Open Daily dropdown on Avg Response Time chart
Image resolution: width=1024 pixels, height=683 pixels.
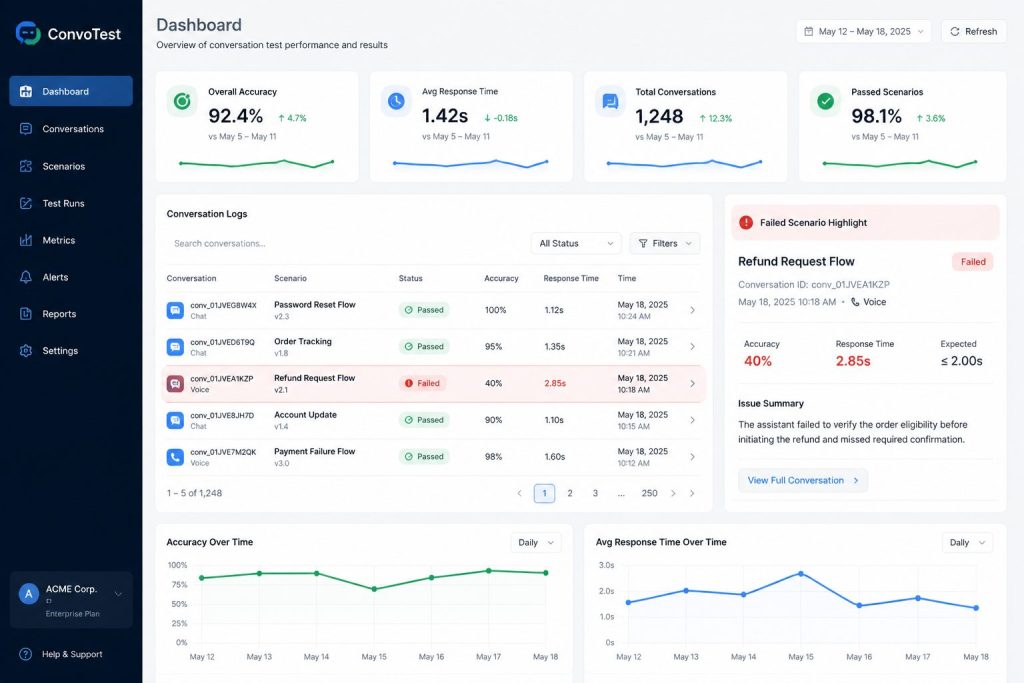click(967, 543)
